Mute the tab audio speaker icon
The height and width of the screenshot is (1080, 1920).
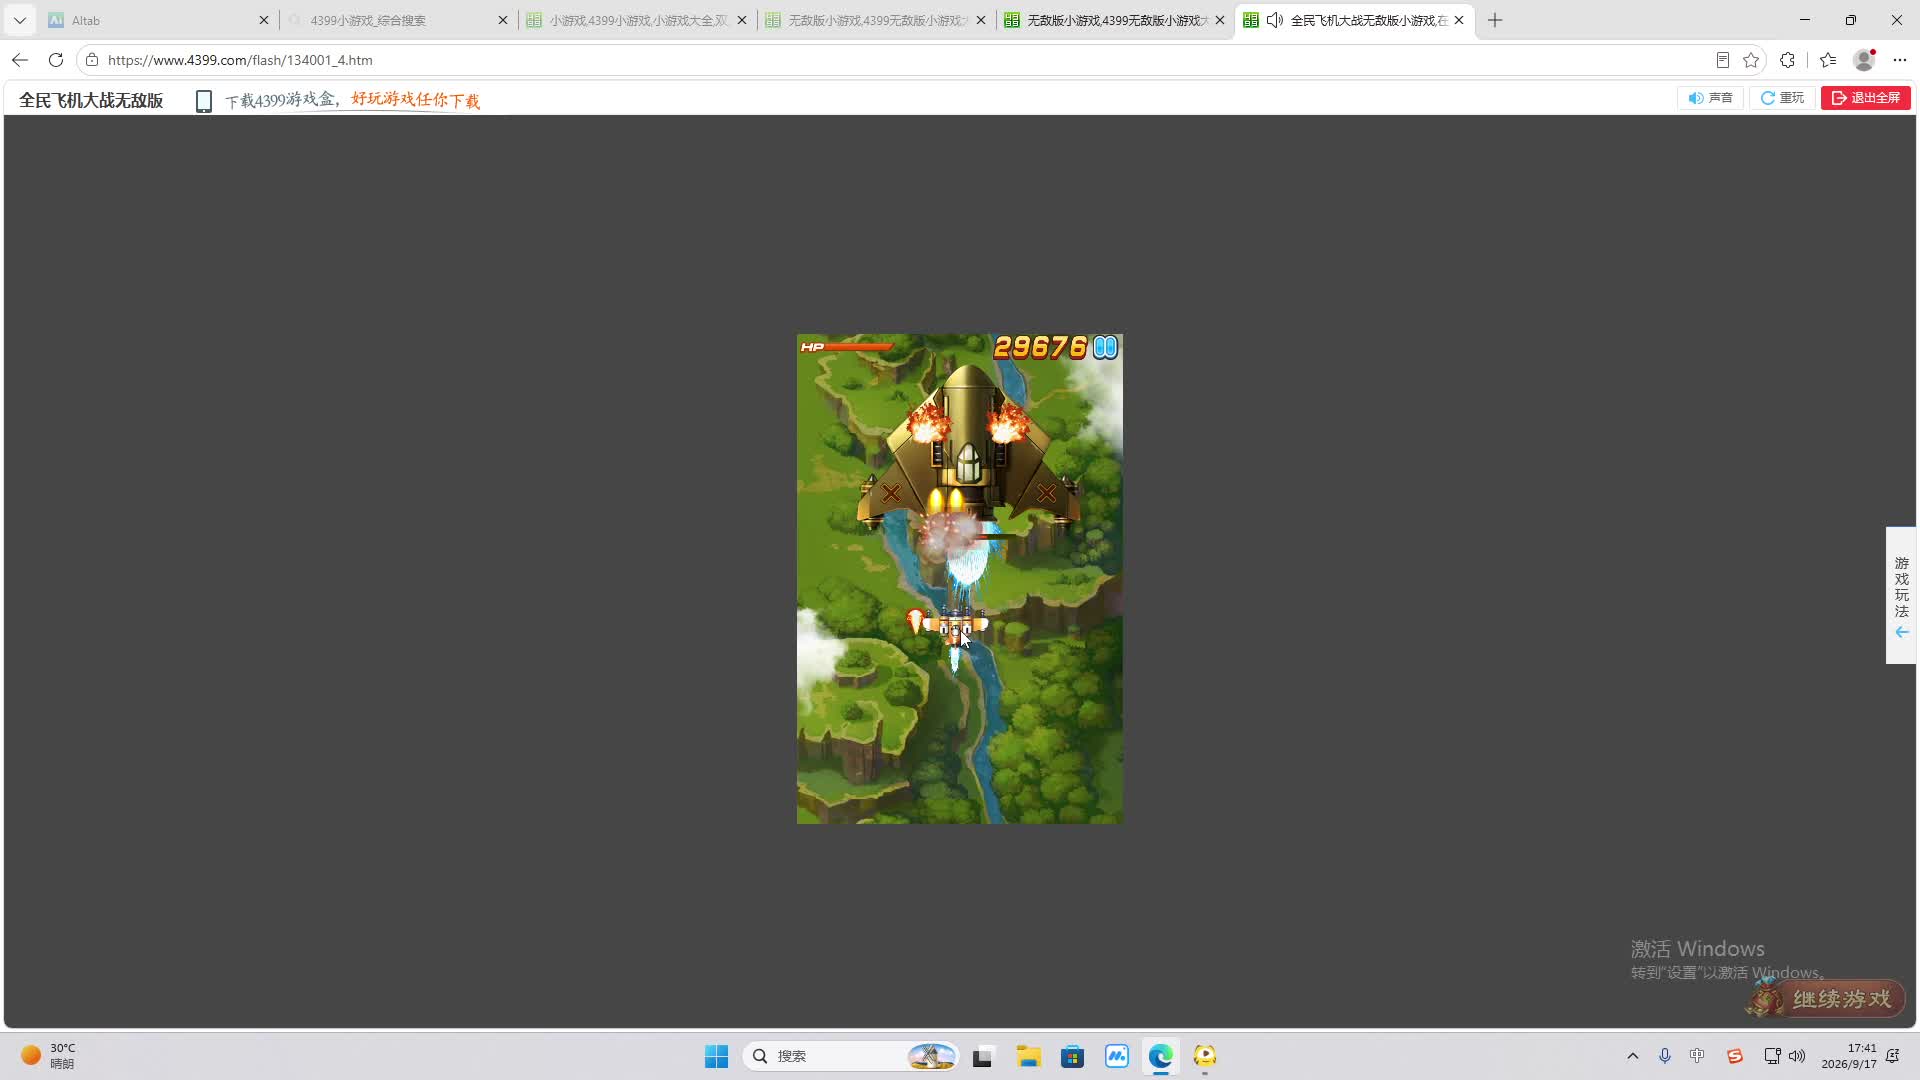pos(1275,20)
